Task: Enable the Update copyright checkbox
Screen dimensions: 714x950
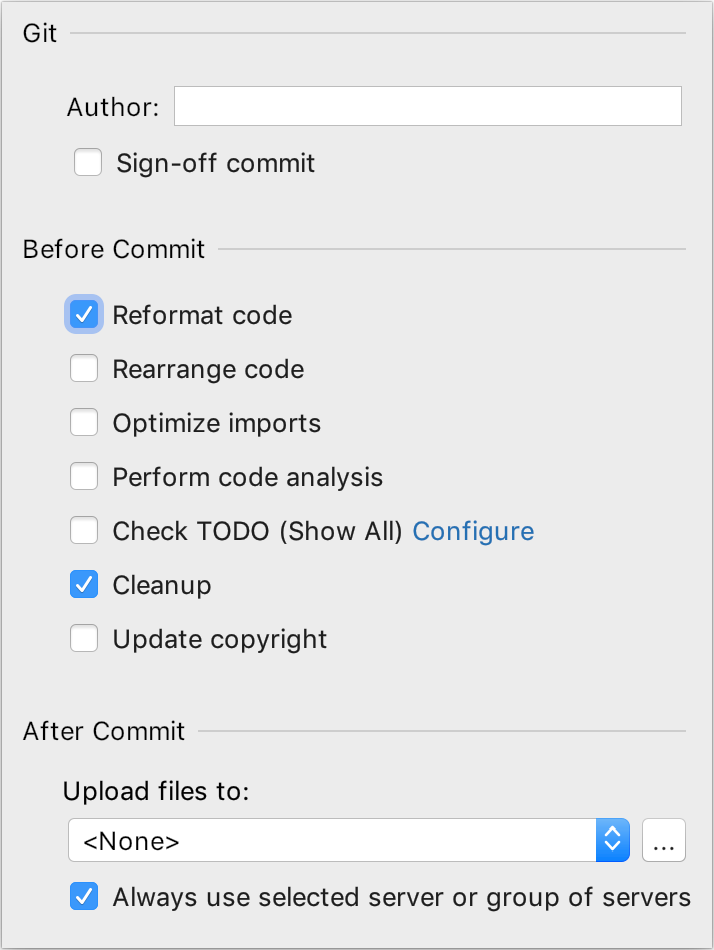Action: coord(84,638)
